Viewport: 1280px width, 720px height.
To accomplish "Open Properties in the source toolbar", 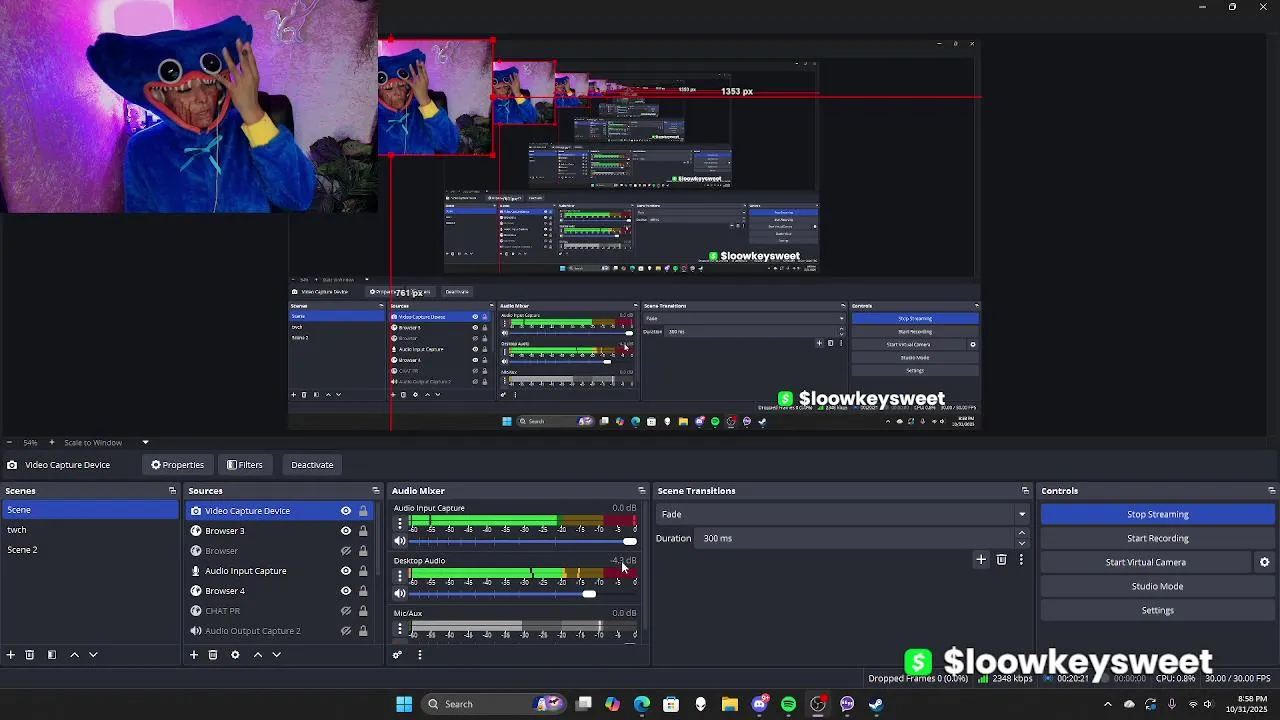I will [x=177, y=465].
